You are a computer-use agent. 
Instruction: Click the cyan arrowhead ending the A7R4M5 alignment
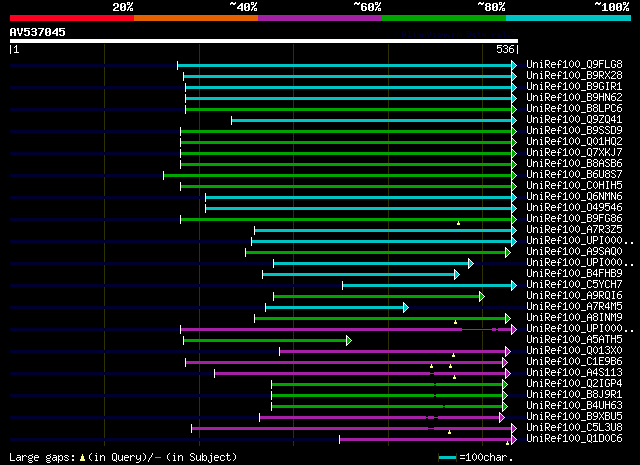pyautogui.click(x=406, y=307)
